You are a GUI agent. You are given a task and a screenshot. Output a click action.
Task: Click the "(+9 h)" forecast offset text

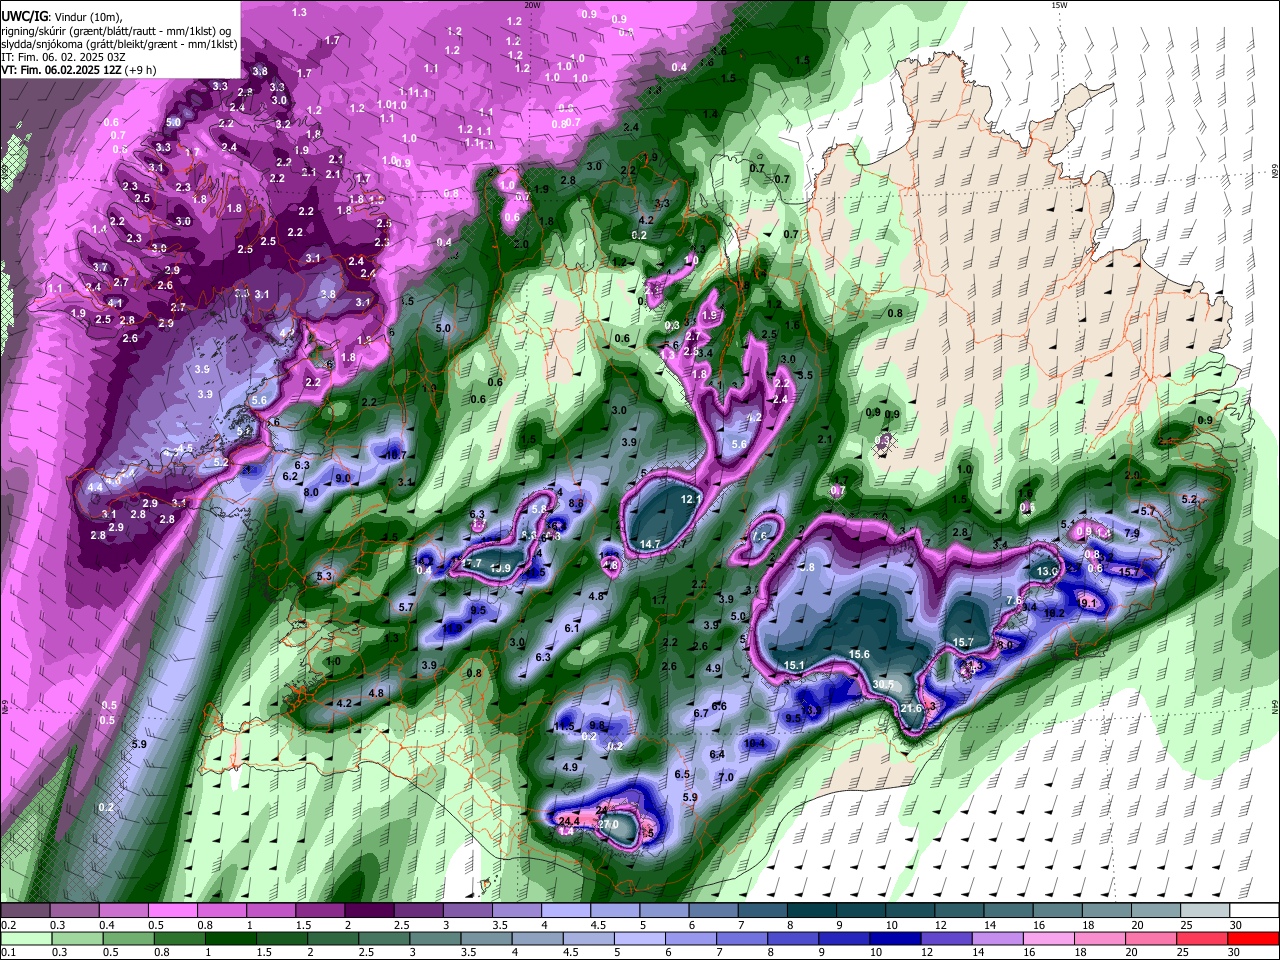[140, 70]
